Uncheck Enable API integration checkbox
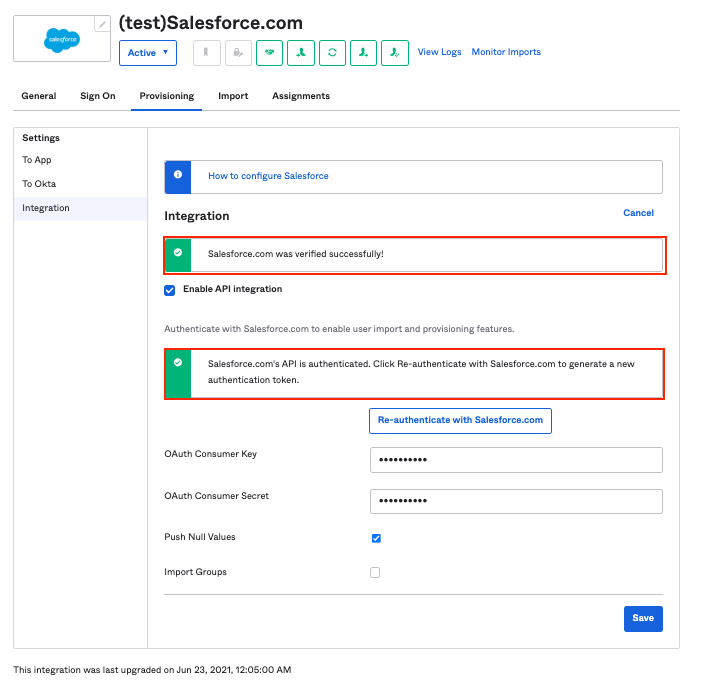 170,290
